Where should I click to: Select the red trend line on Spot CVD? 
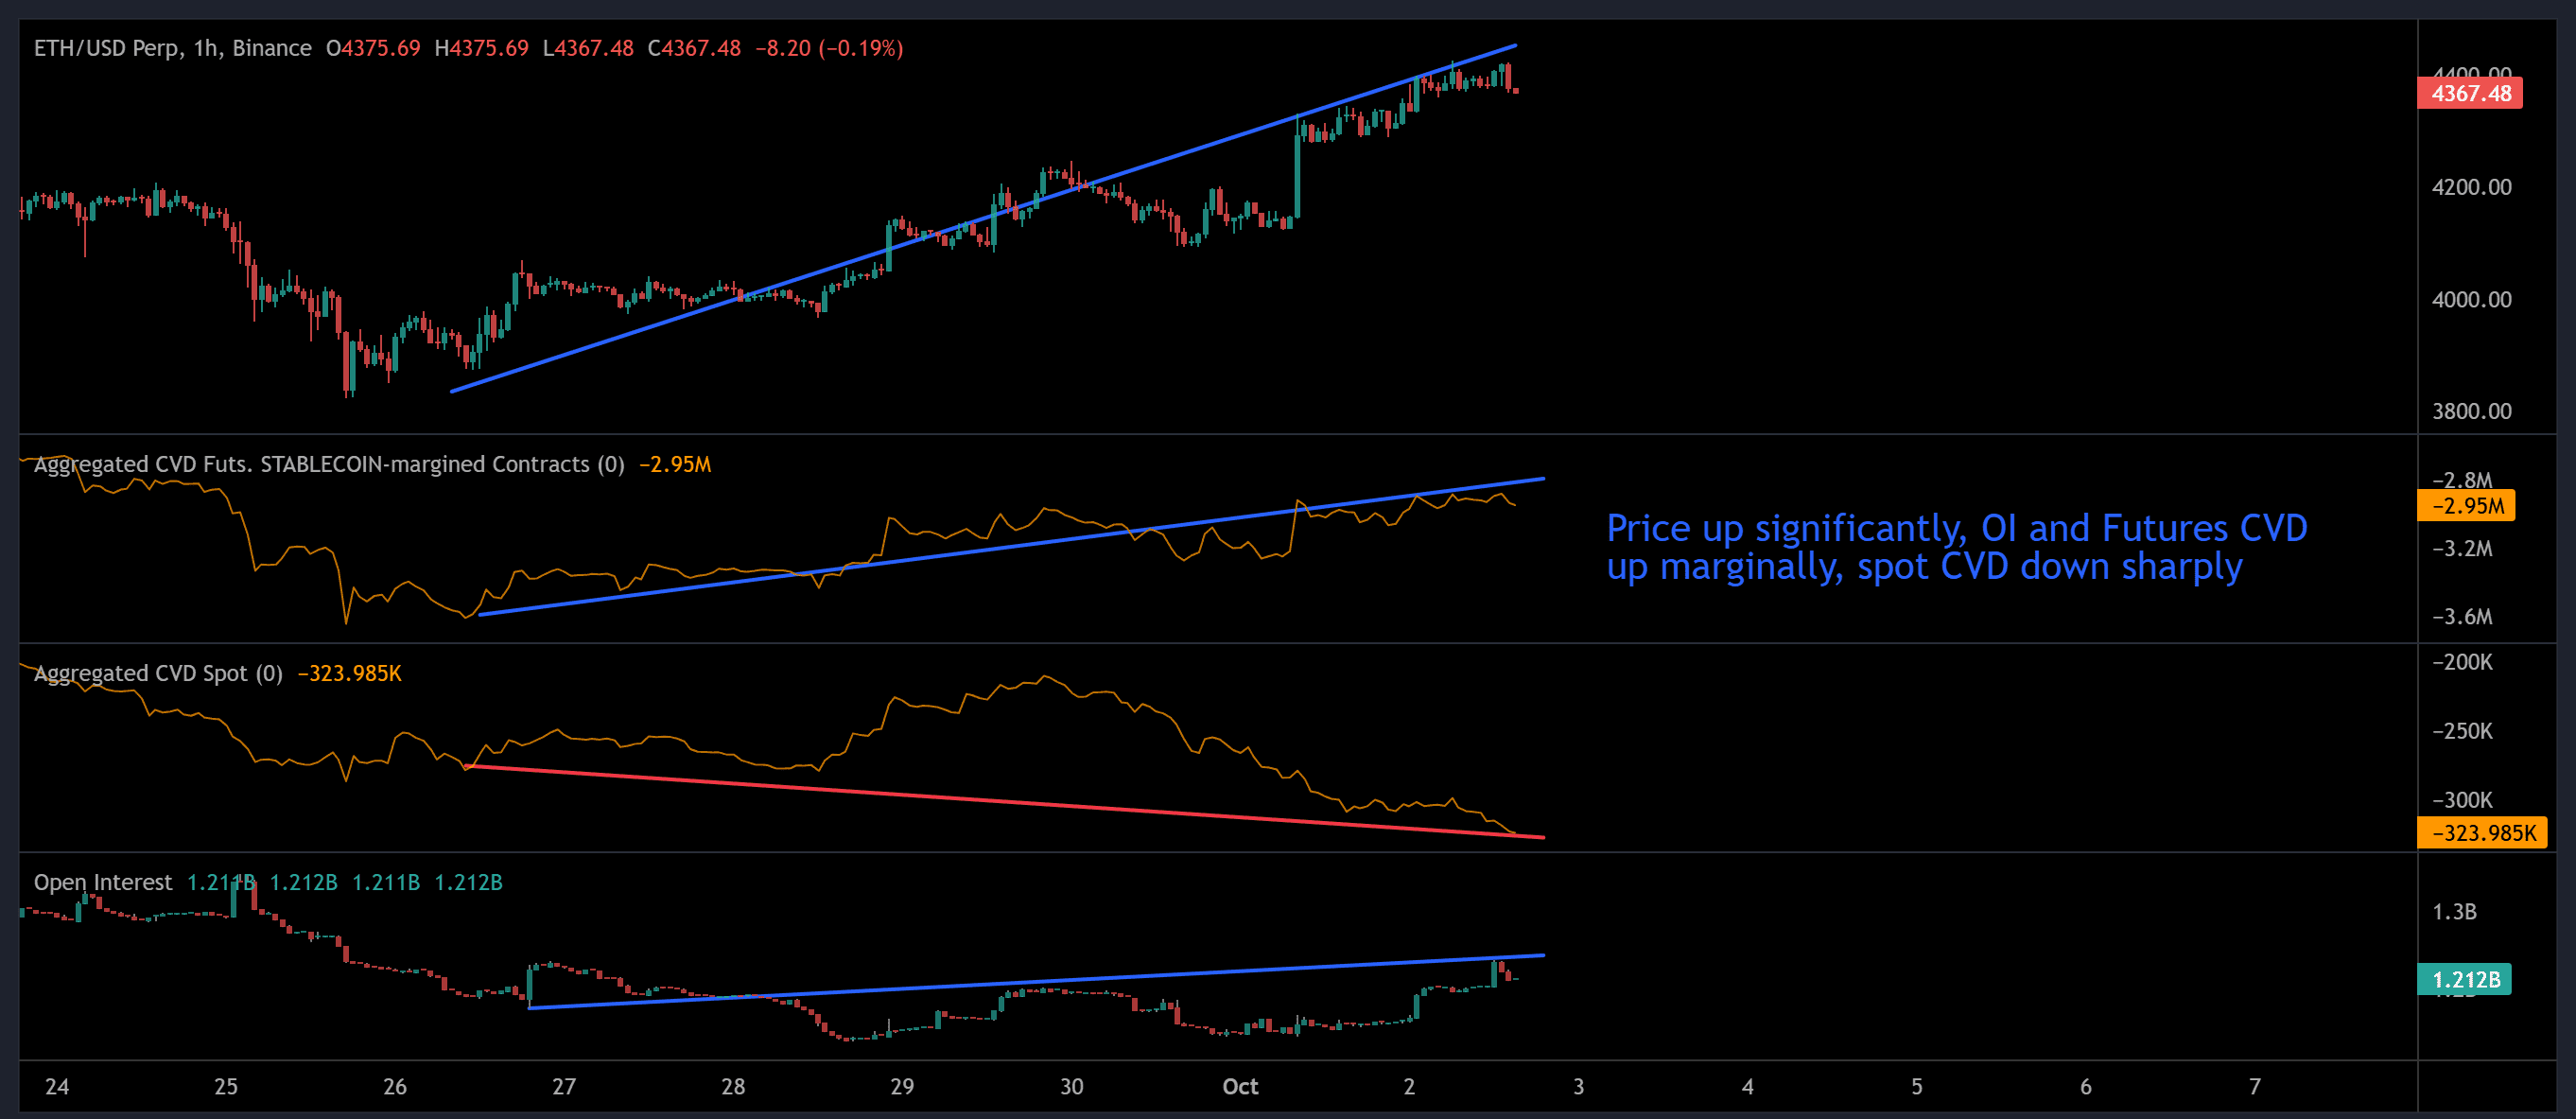point(1000,802)
